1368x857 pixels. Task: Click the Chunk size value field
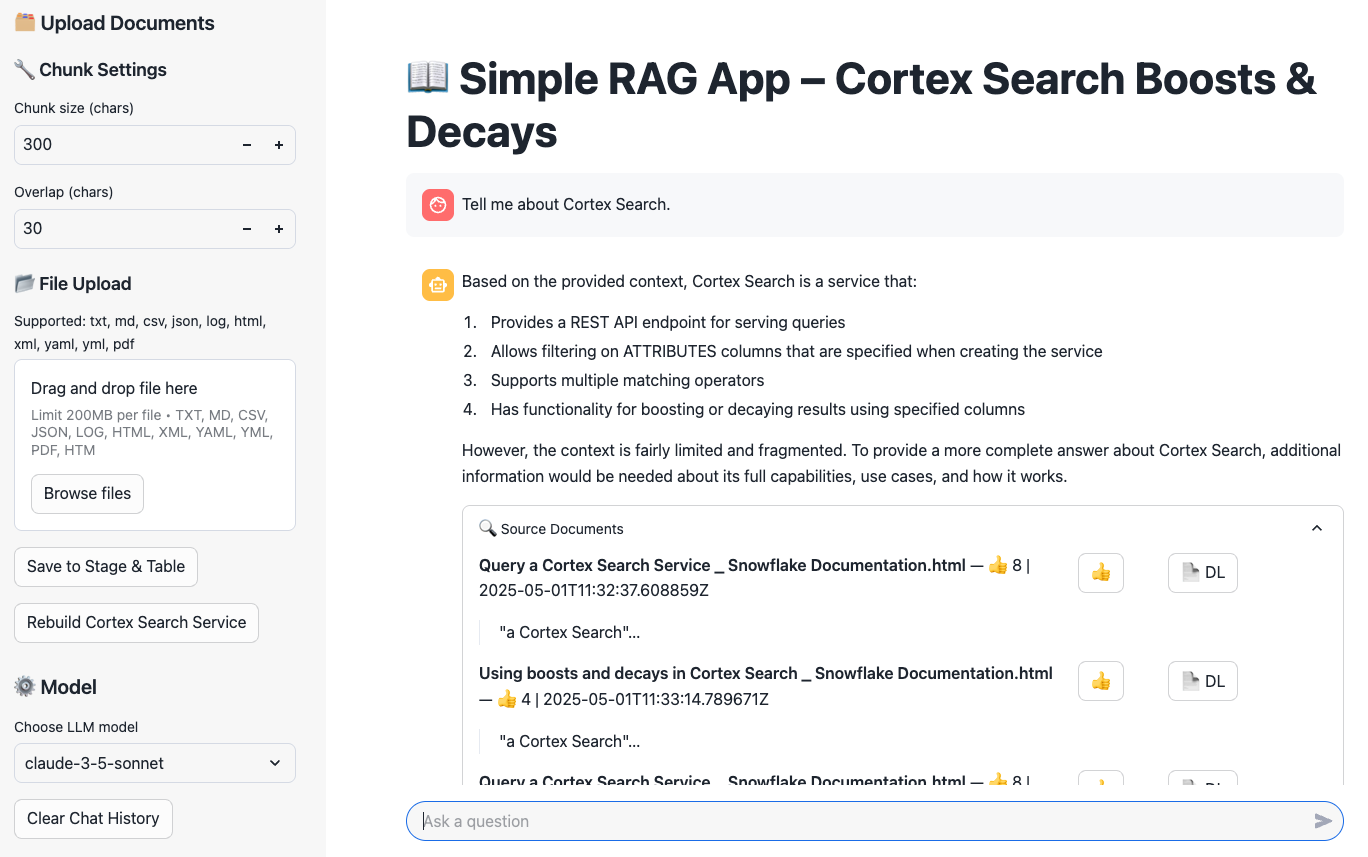pyautogui.click(x=123, y=145)
